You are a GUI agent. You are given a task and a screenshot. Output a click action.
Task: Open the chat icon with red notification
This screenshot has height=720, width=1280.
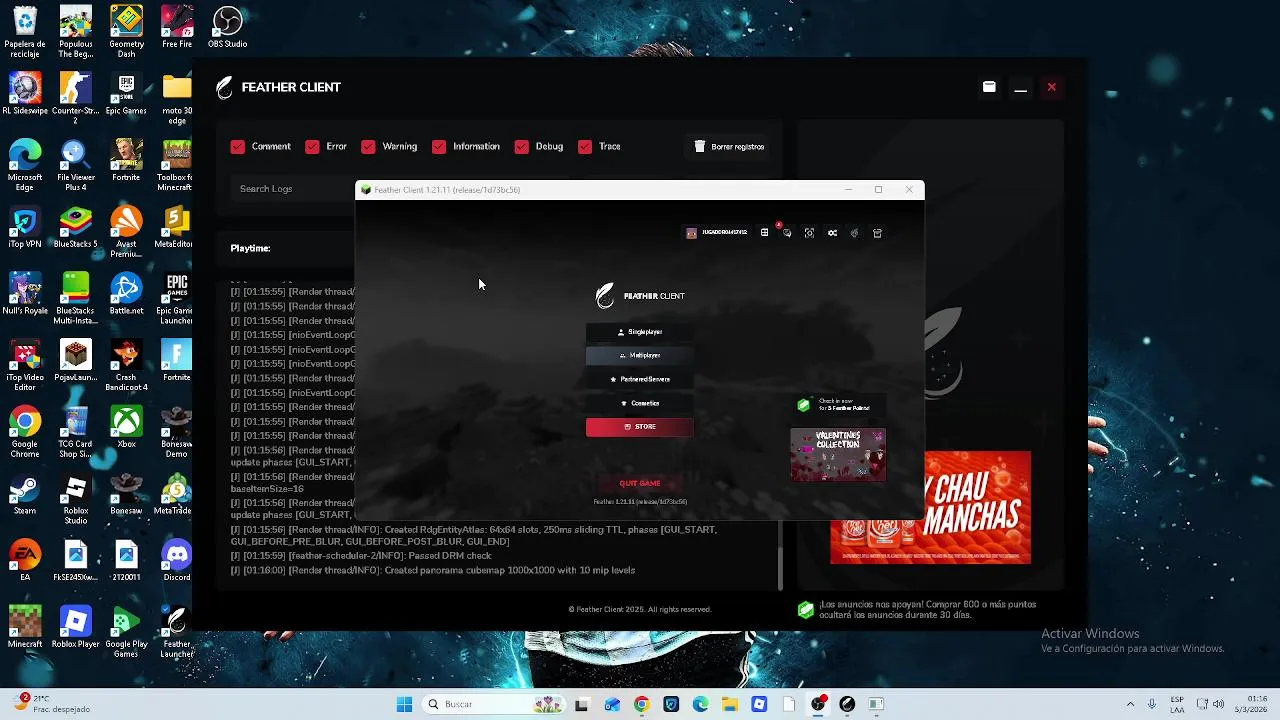click(787, 233)
